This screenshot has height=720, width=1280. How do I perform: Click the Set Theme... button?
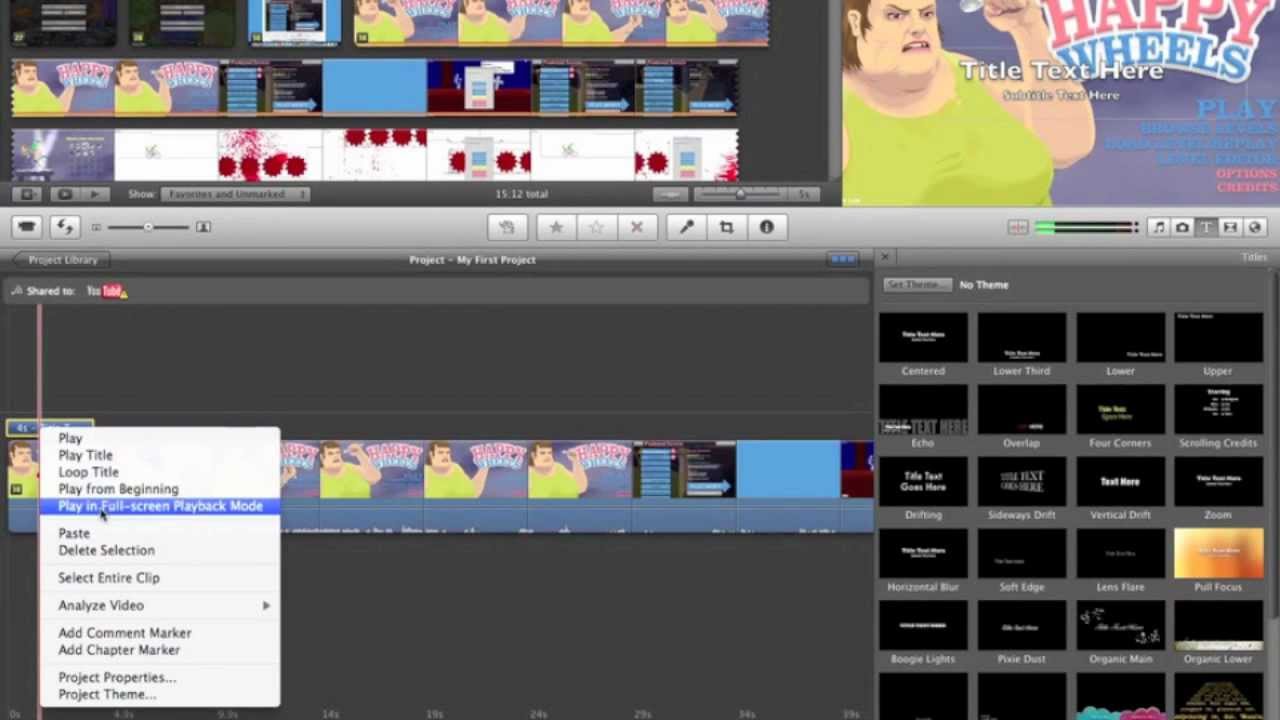coord(915,285)
